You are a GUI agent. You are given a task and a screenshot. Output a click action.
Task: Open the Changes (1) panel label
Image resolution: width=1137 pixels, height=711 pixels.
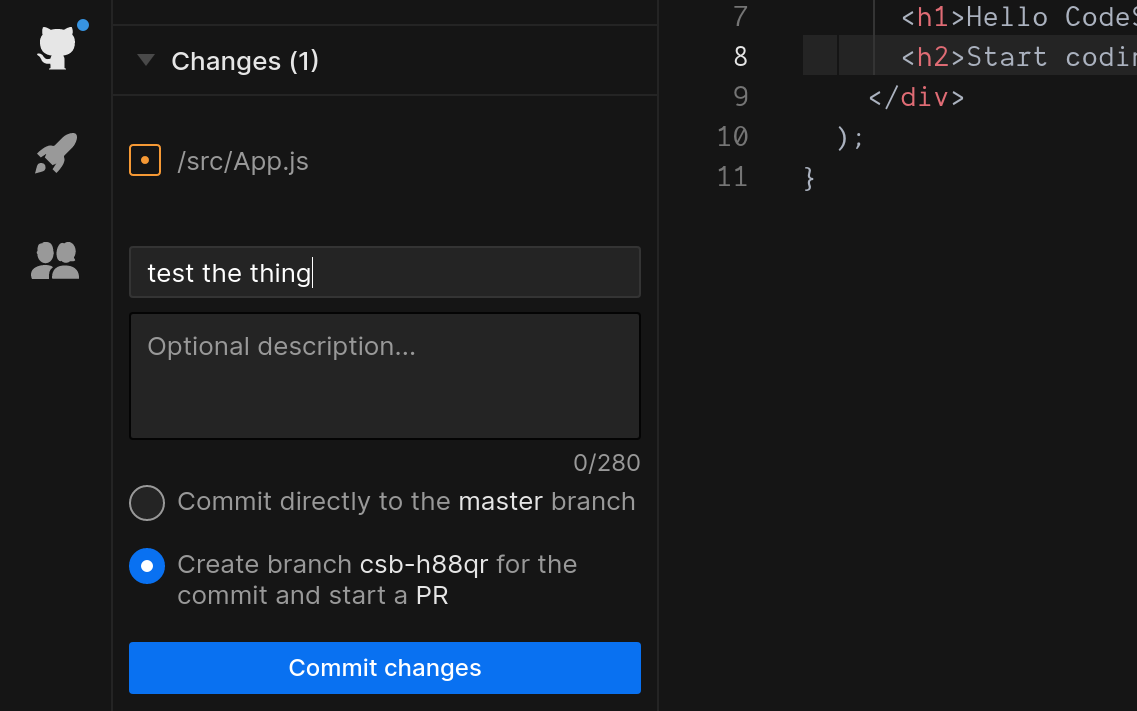[245, 61]
